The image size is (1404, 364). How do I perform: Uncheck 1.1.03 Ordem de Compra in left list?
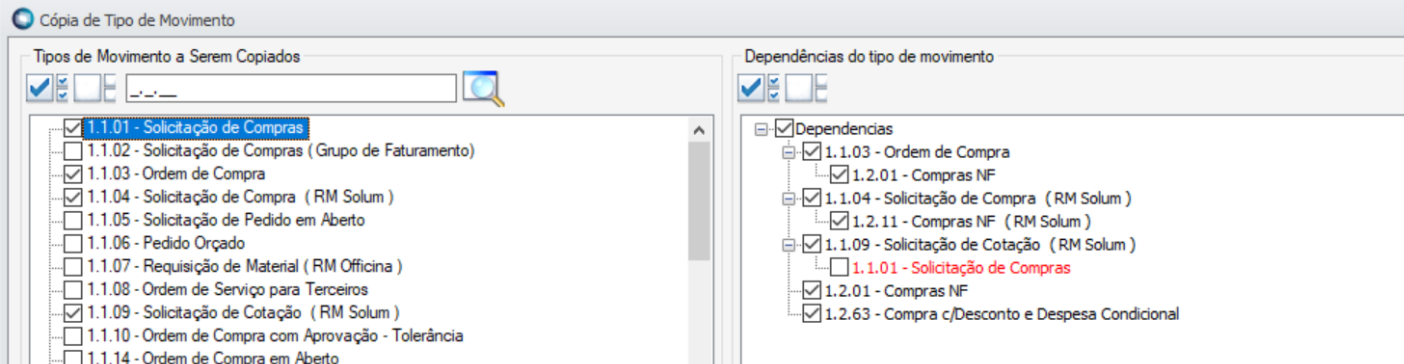tap(73, 175)
